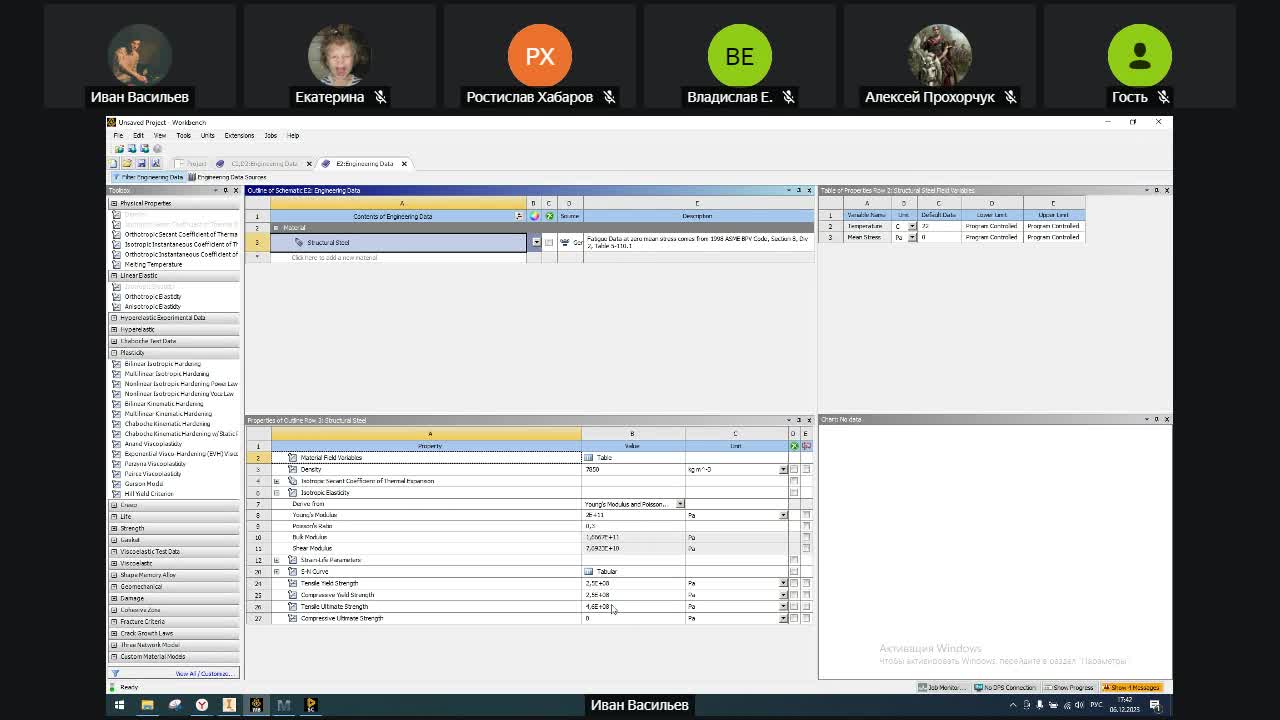Open the Windows Start menu
The width and height of the screenshot is (1280, 720).
click(119, 705)
